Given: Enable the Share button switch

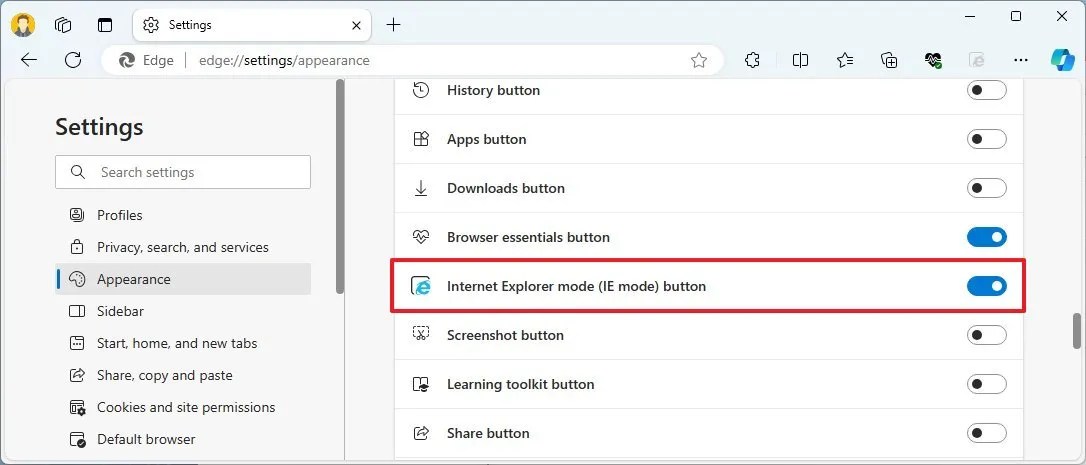Looking at the screenshot, I should point(986,433).
